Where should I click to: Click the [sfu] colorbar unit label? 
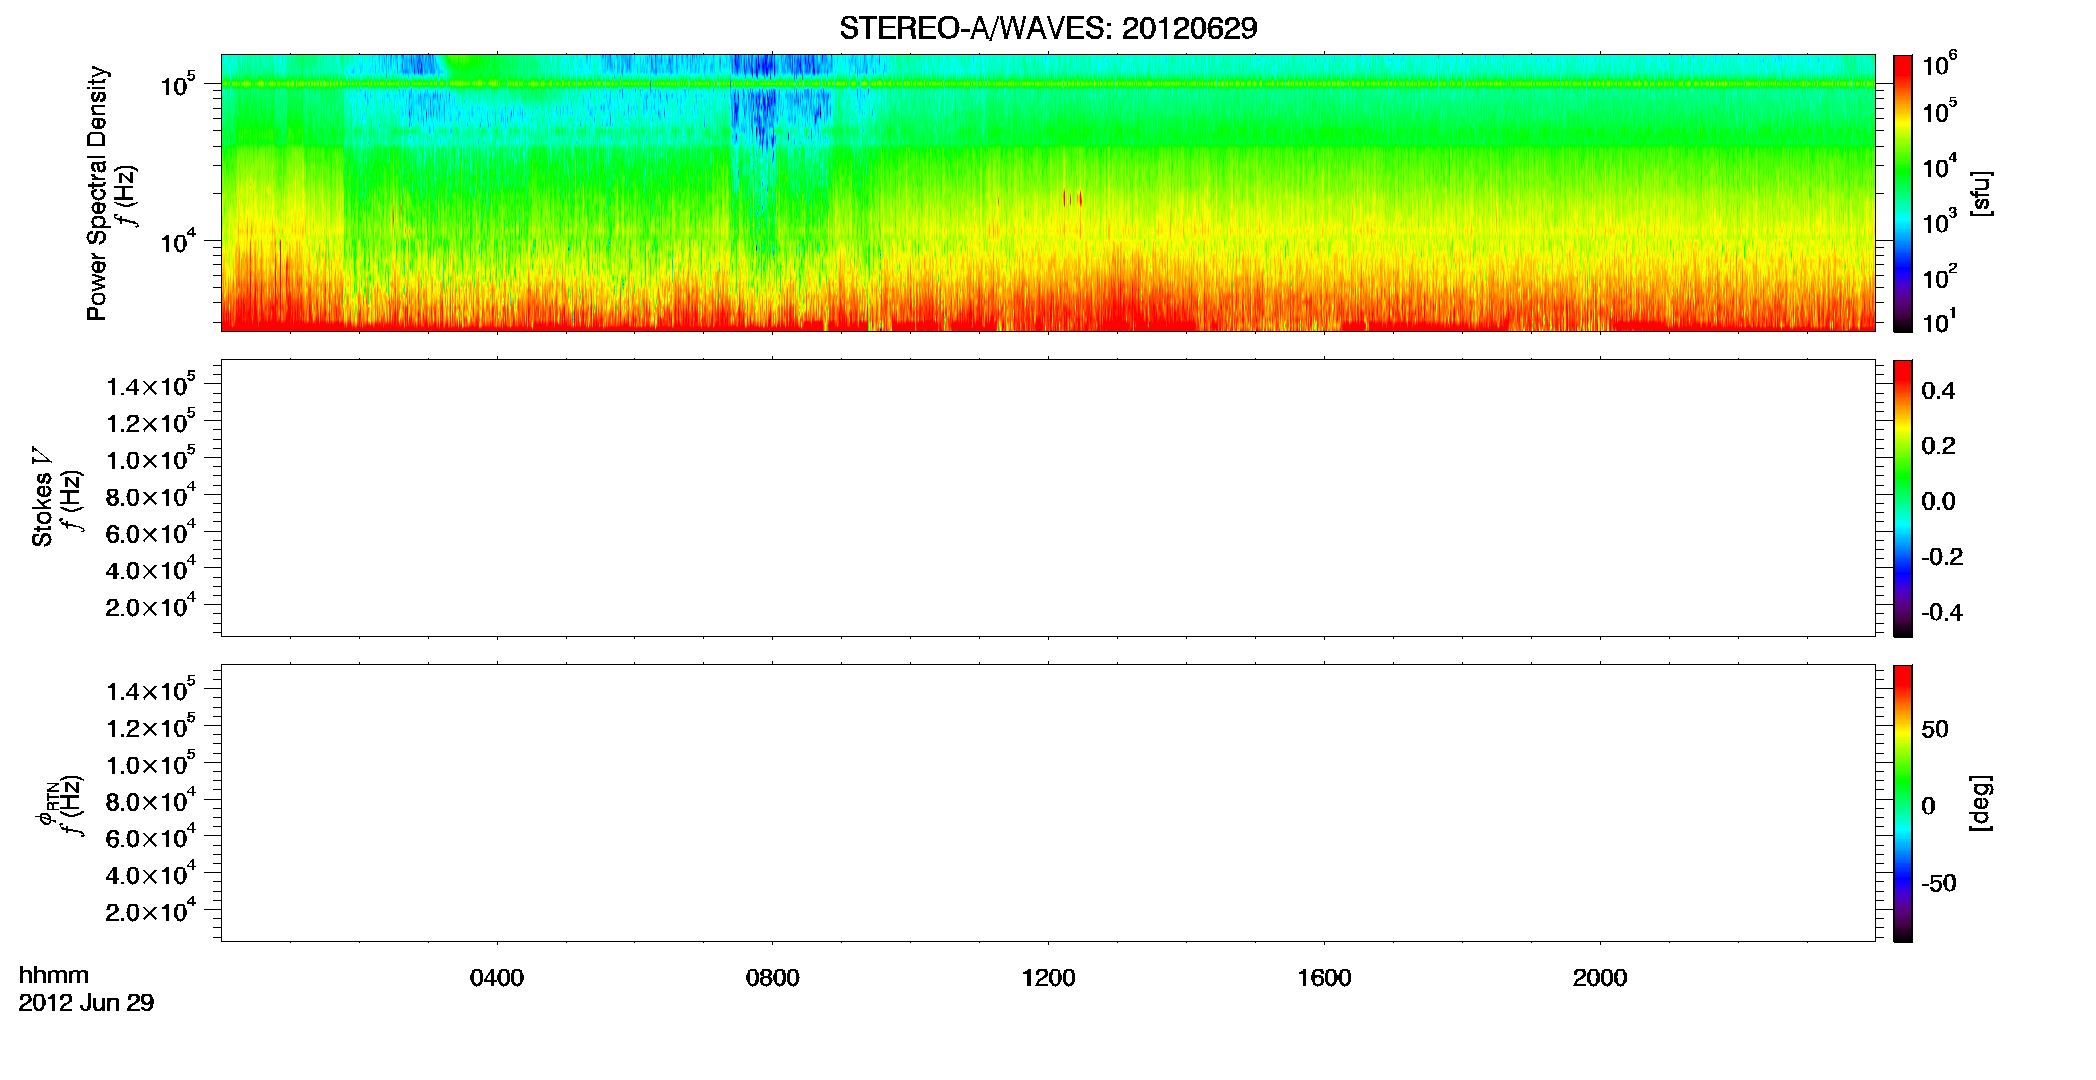[1981, 194]
